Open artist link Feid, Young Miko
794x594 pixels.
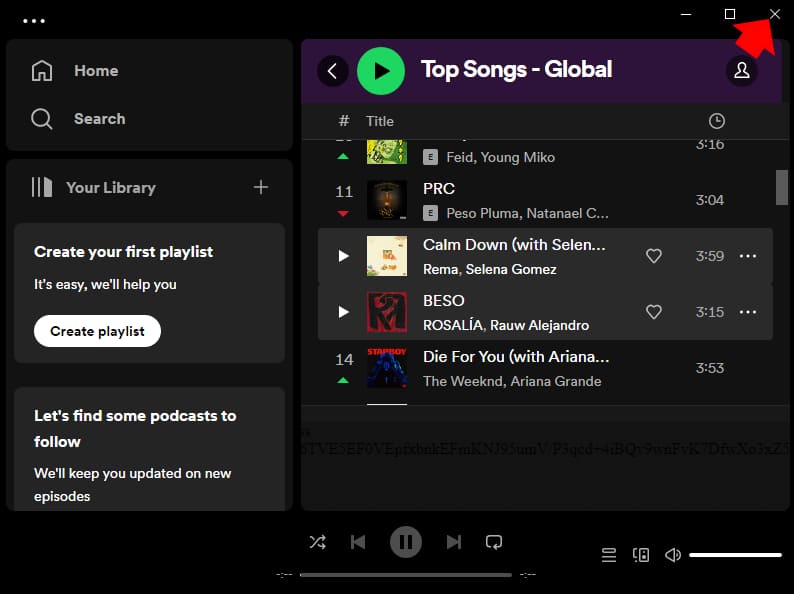point(500,157)
